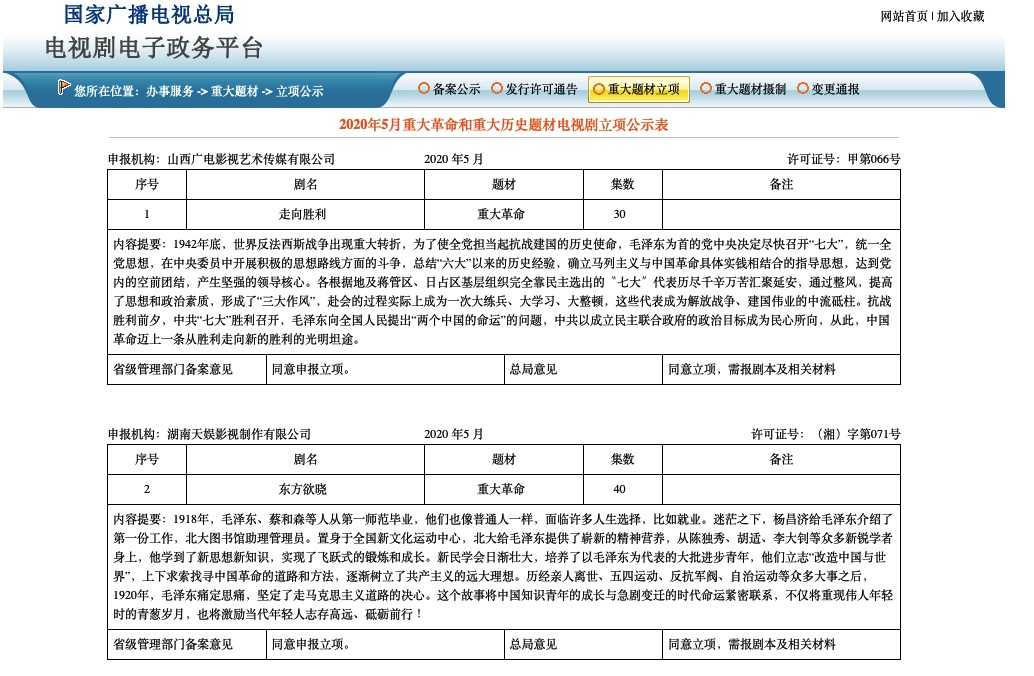The height and width of the screenshot is (676, 1034).
Task: Click the 加入收藏 bookmark link
Action: point(960,16)
